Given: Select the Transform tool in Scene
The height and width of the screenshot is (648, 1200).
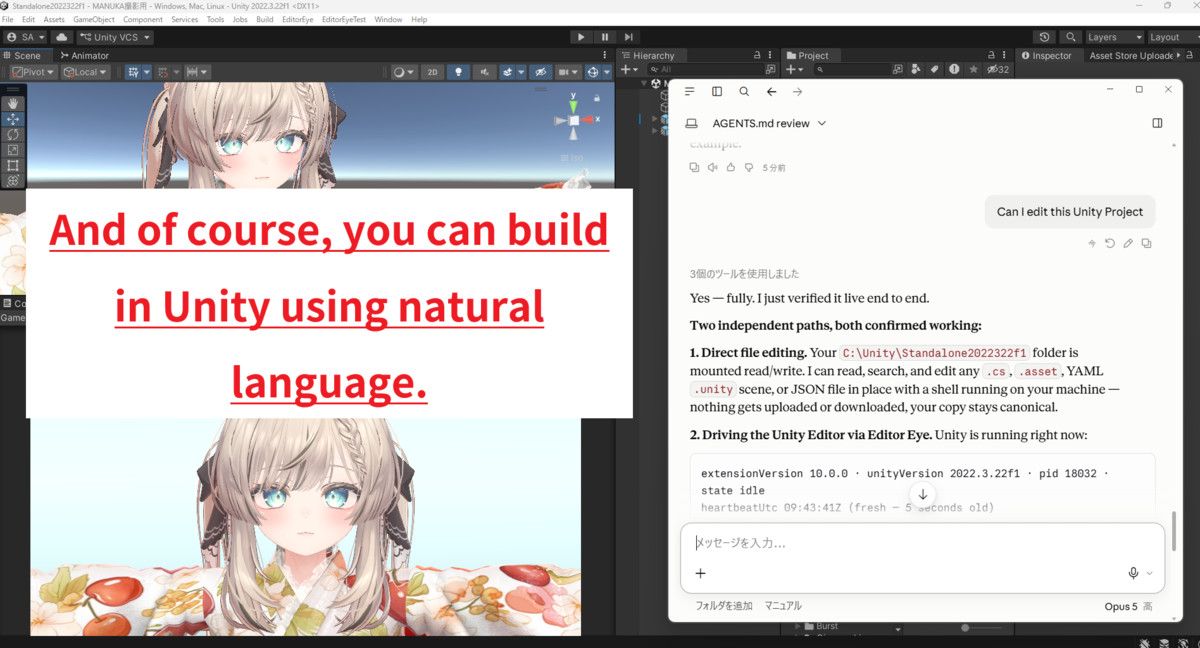Looking at the screenshot, I should (x=13, y=181).
